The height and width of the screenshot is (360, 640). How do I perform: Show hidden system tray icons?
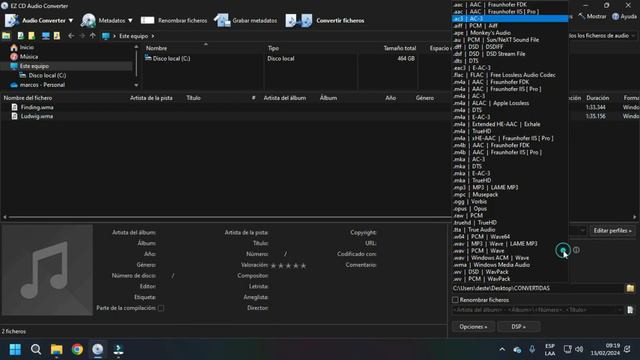click(x=502, y=349)
